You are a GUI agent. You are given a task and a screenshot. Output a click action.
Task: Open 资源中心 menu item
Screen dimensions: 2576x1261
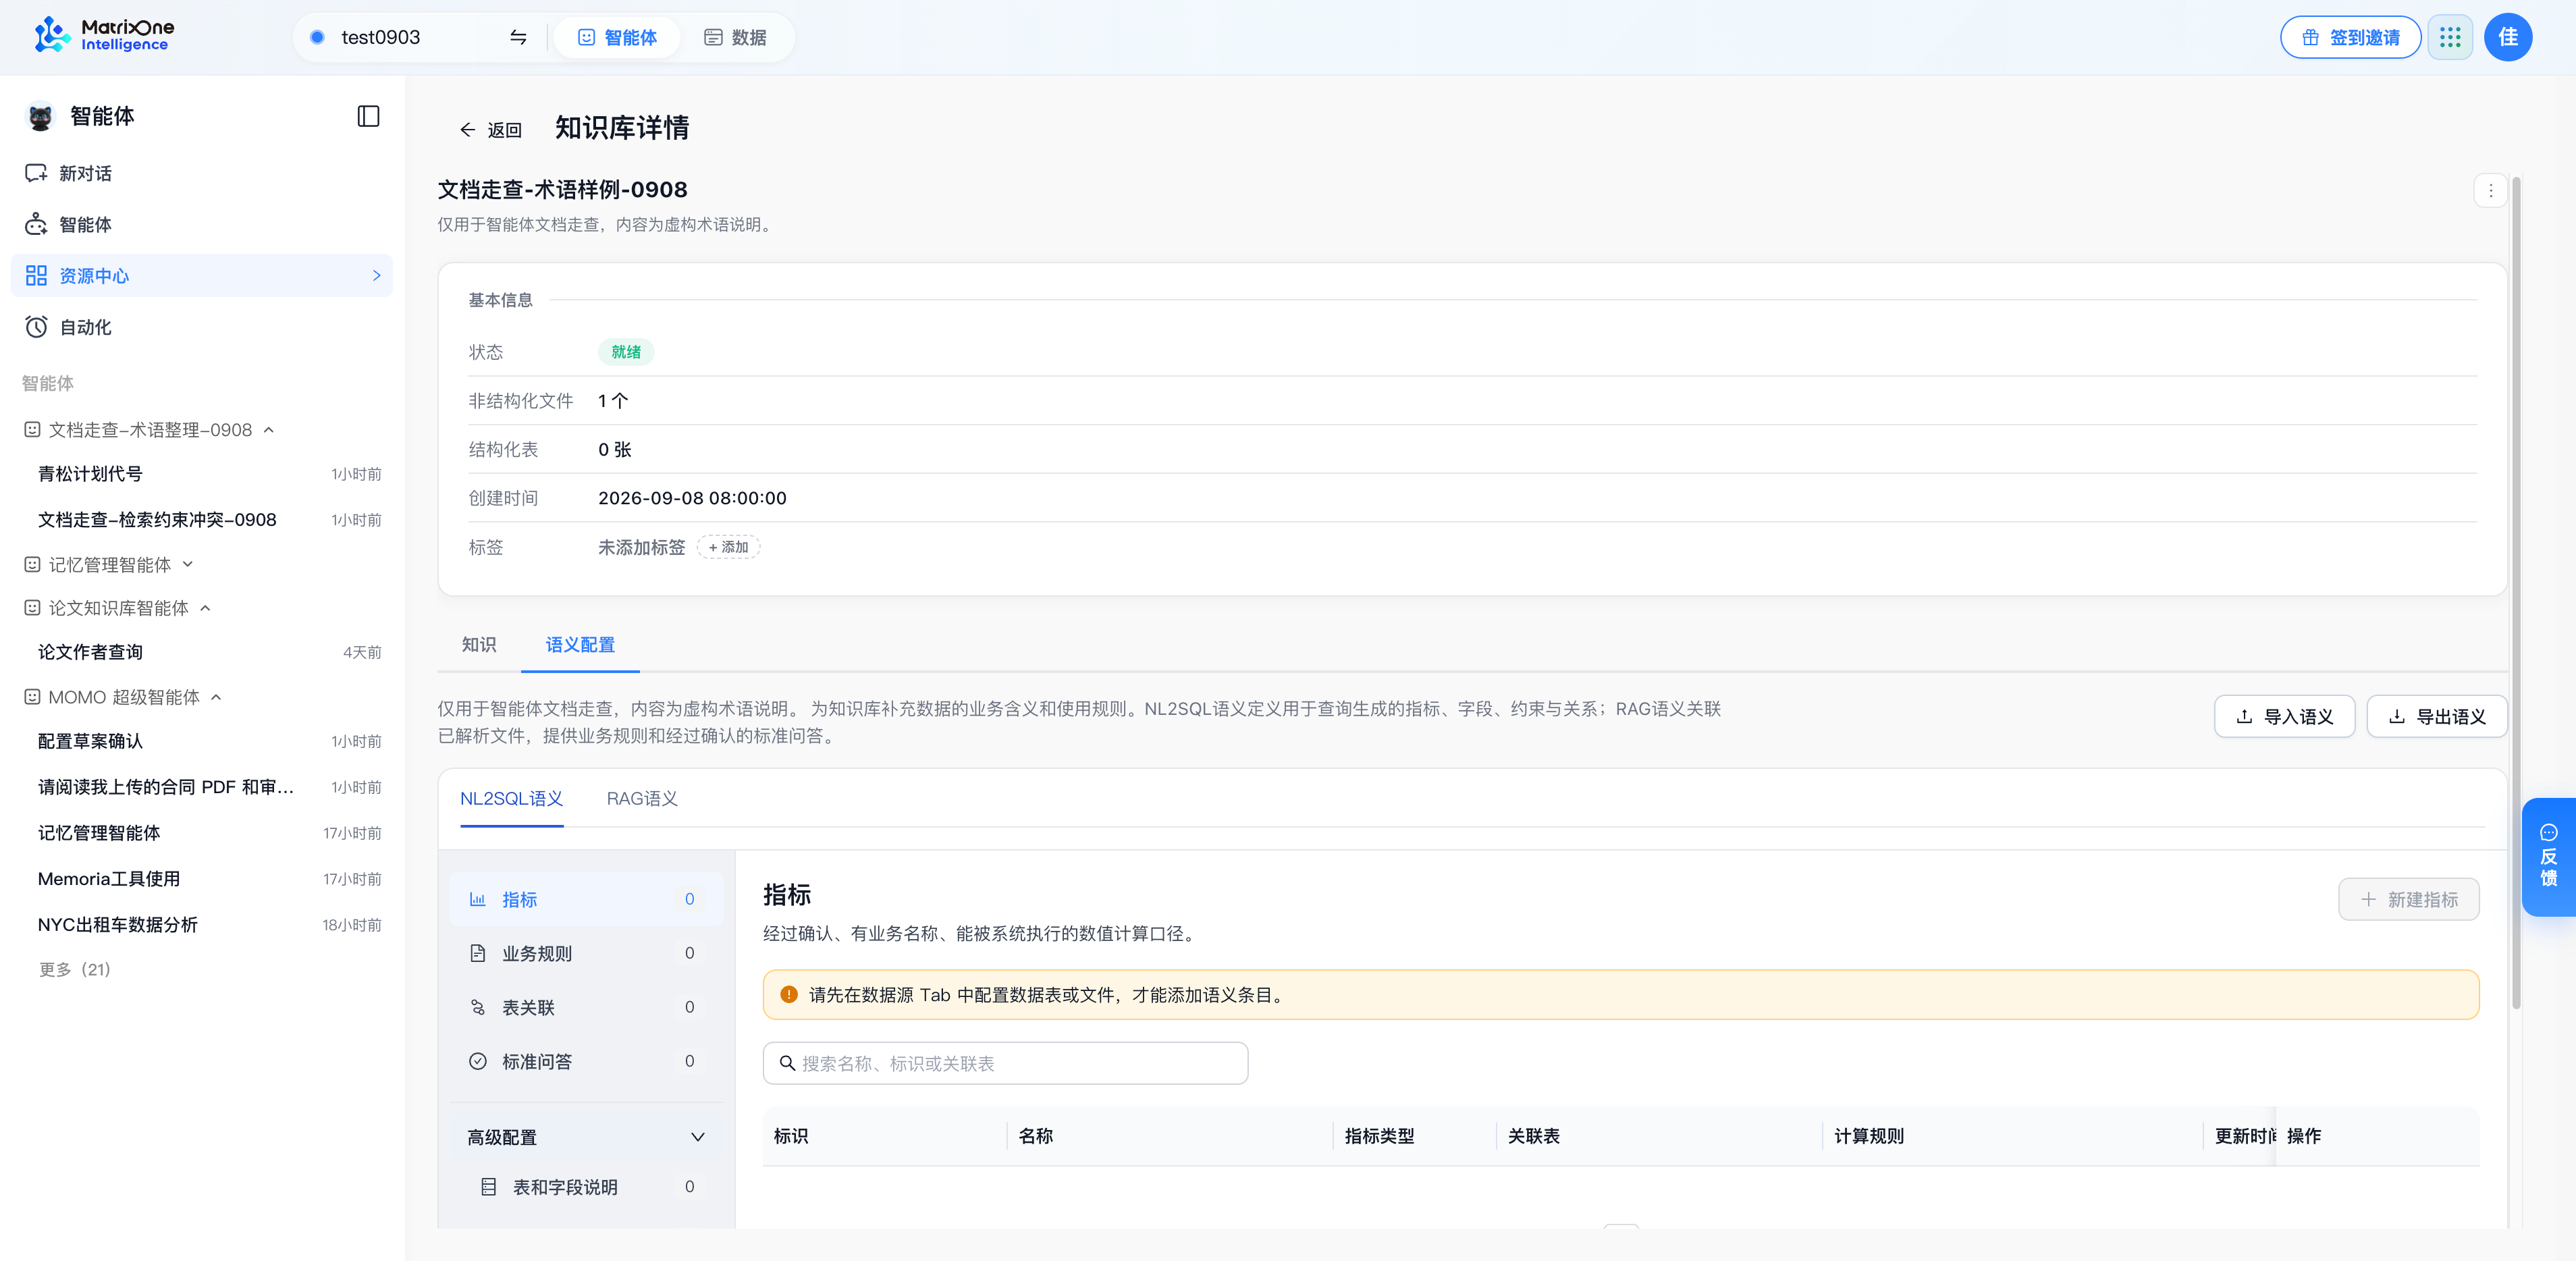pos(201,275)
